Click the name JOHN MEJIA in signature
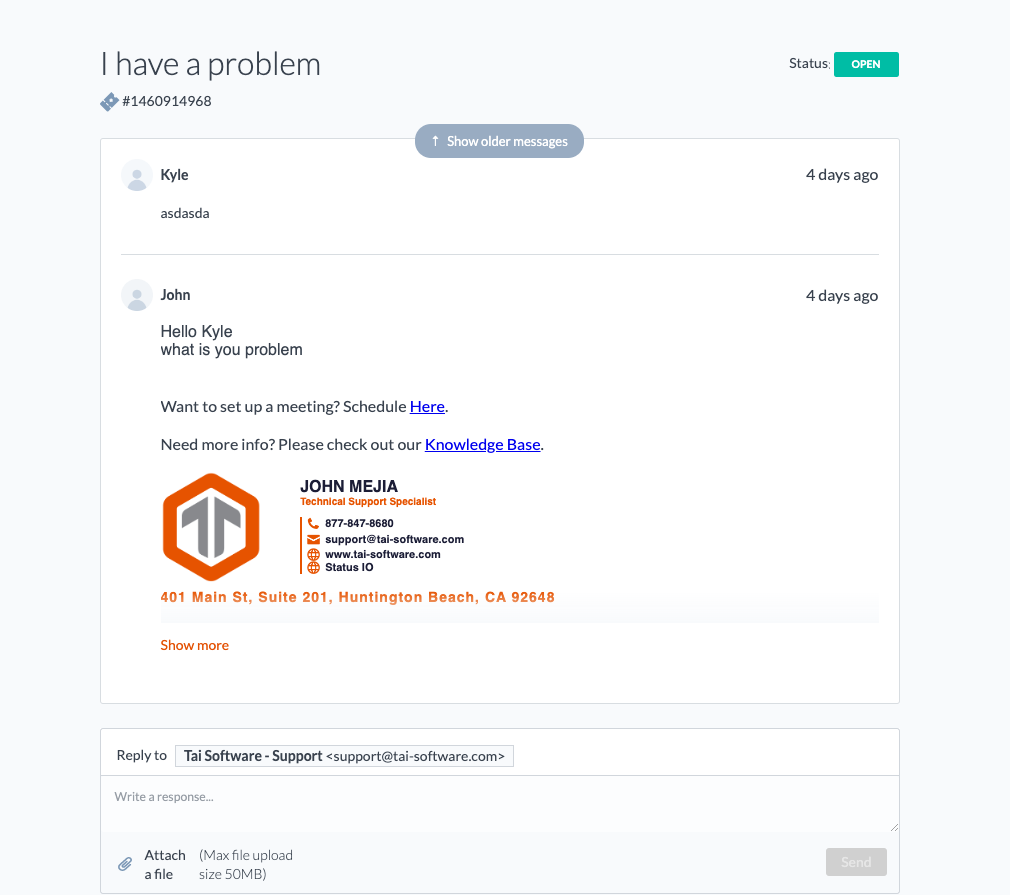1010x895 pixels. [349, 486]
